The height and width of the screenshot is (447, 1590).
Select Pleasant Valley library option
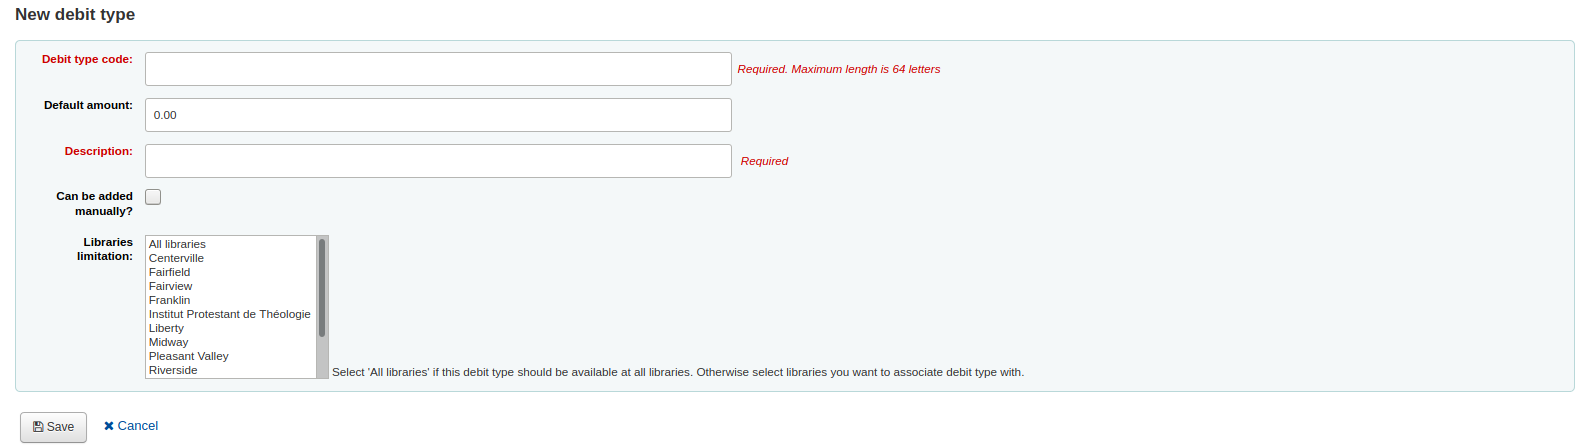189,356
